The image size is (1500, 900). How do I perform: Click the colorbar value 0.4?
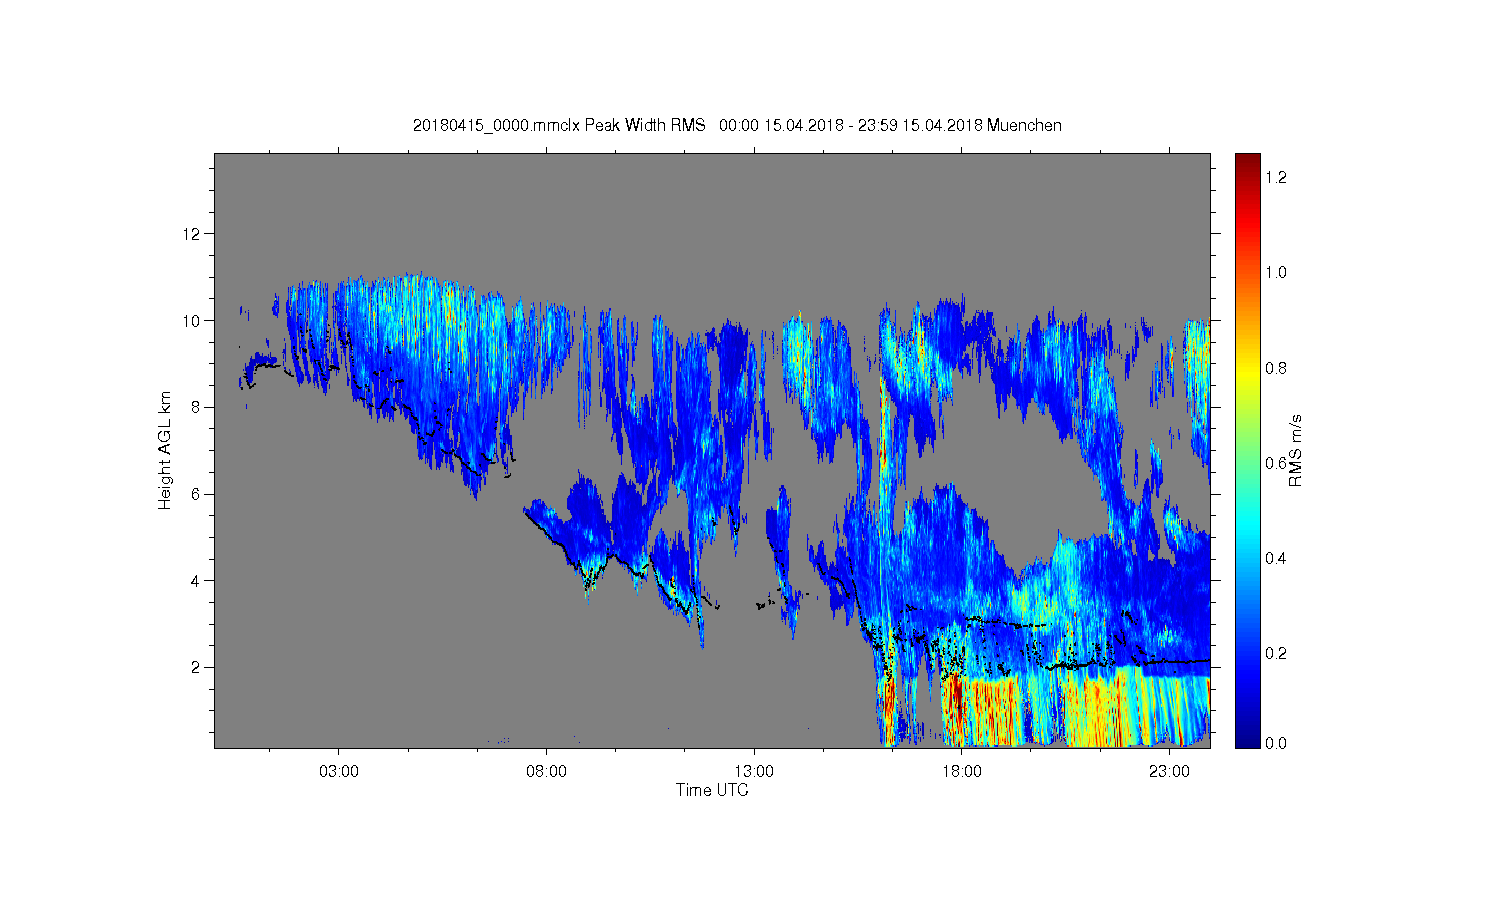[1275, 558]
